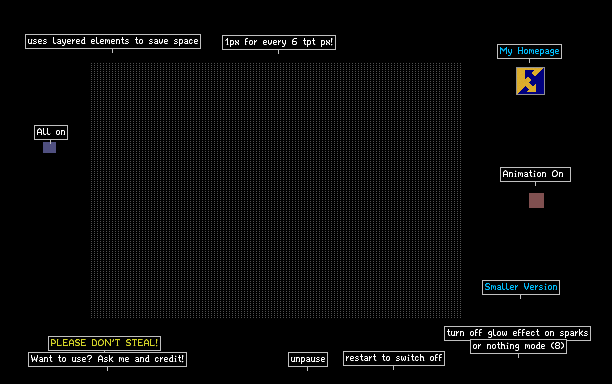The image size is (612, 384).
Task: Select the uses layered elements sign
Action: (113, 41)
